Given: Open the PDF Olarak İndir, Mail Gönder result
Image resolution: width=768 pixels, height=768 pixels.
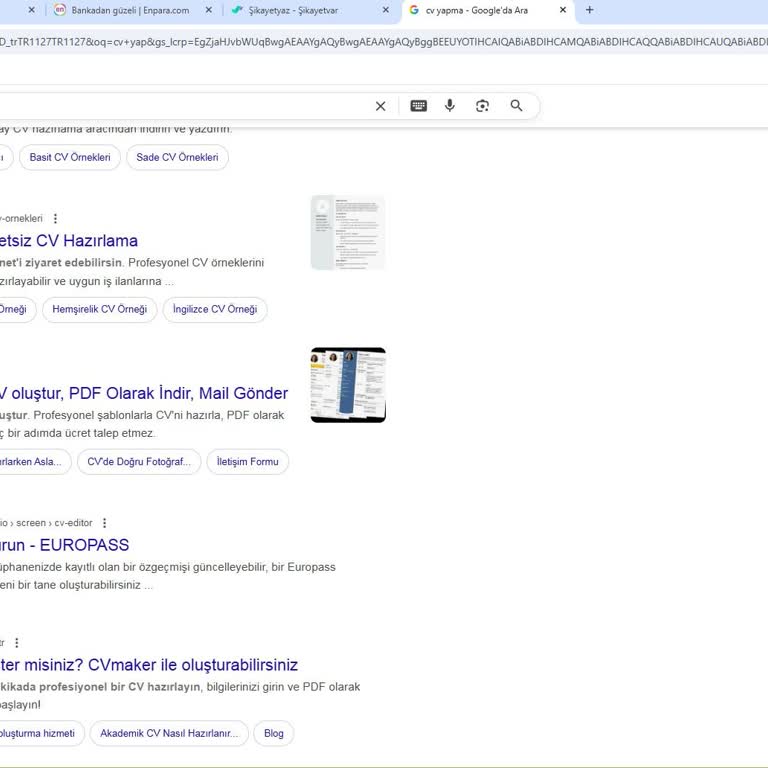Looking at the screenshot, I should [144, 393].
